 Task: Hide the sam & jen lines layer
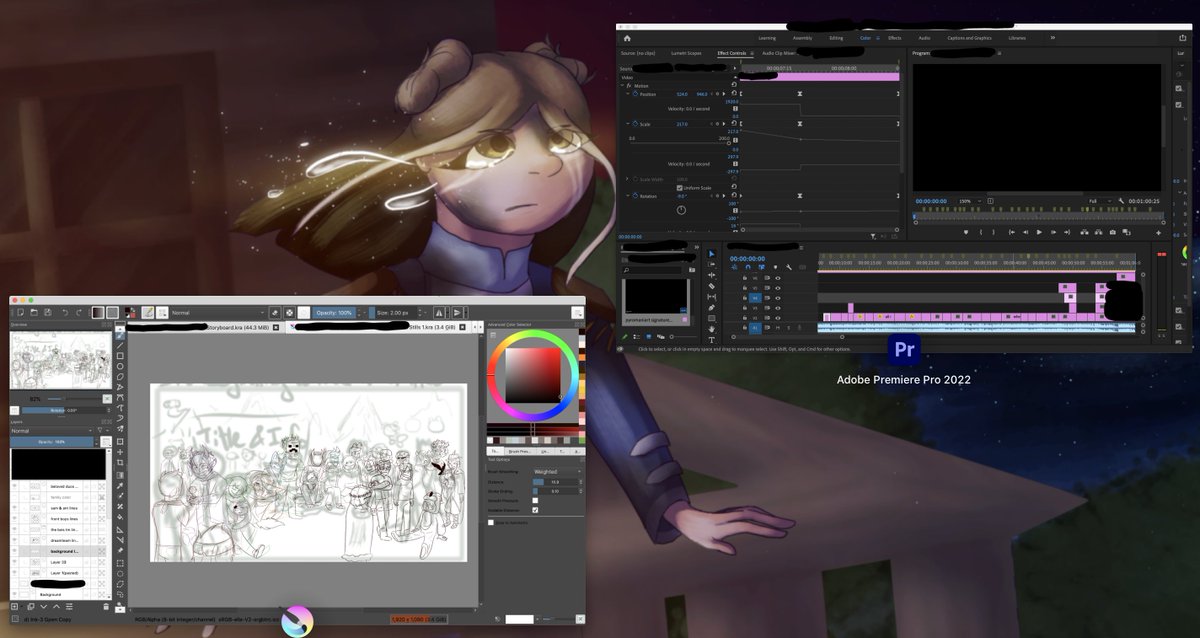(x=14, y=508)
